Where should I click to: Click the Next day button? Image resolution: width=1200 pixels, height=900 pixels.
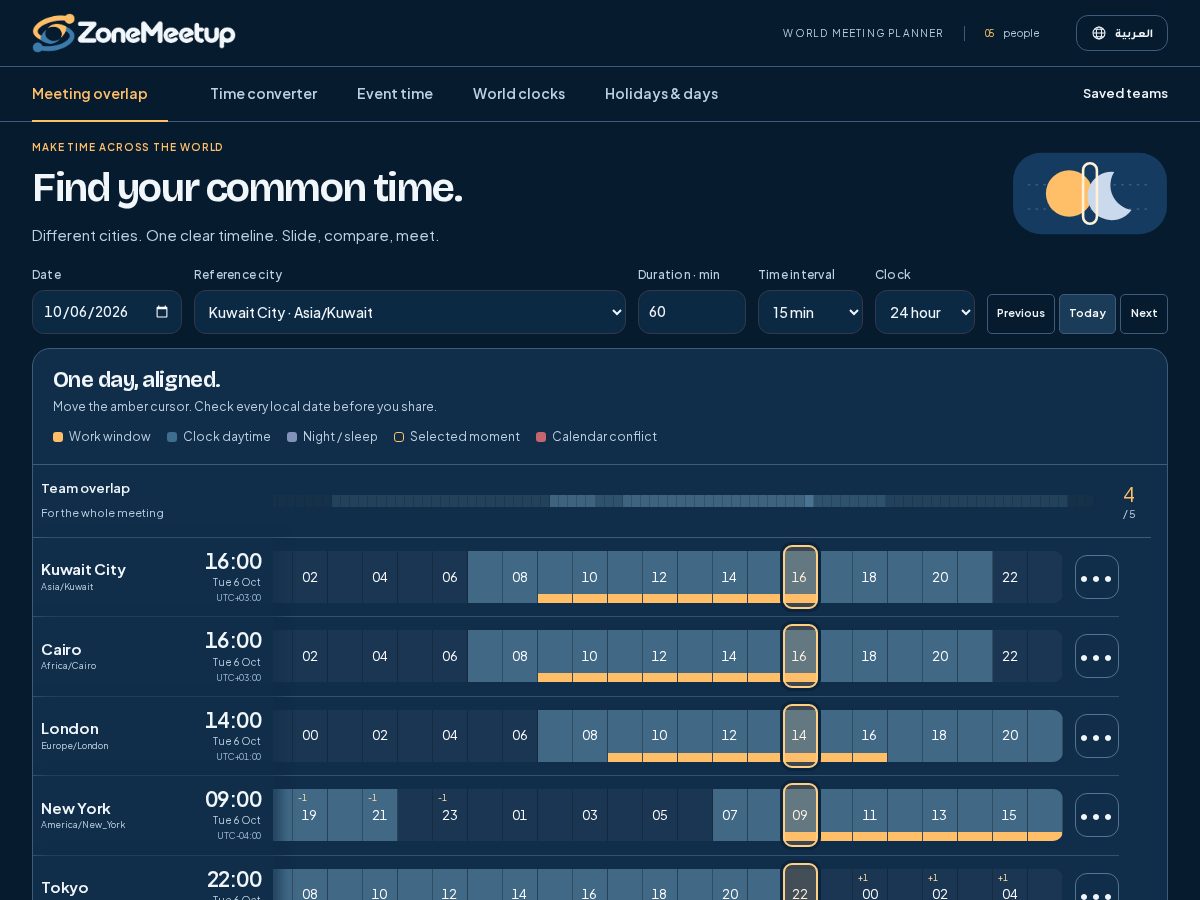[1144, 314]
